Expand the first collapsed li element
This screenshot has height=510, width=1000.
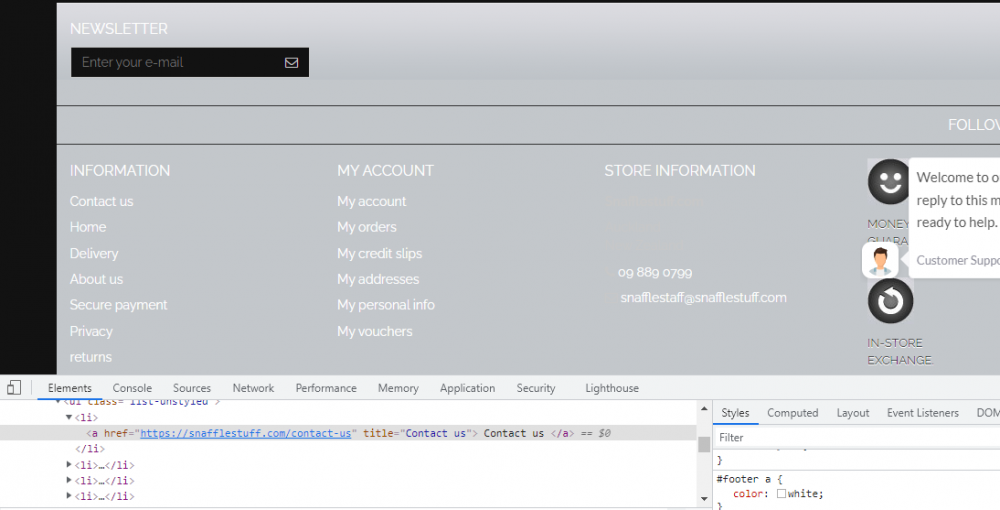(x=70, y=465)
